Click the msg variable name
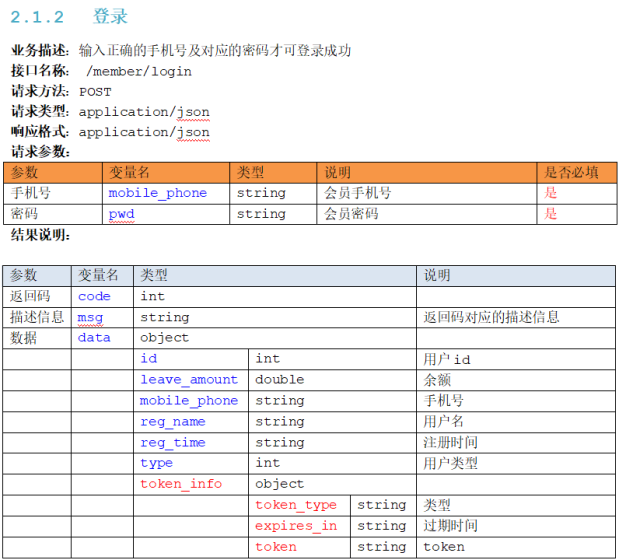The width and height of the screenshot is (619, 560). click(90, 318)
